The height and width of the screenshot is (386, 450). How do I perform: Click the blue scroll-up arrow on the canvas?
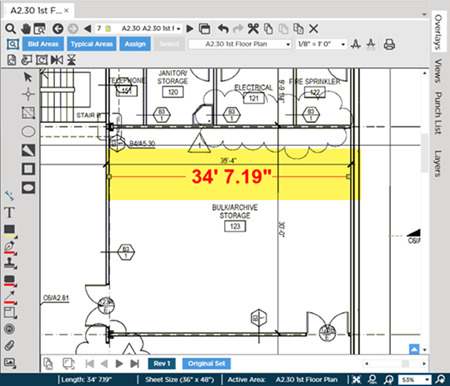(414, 349)
